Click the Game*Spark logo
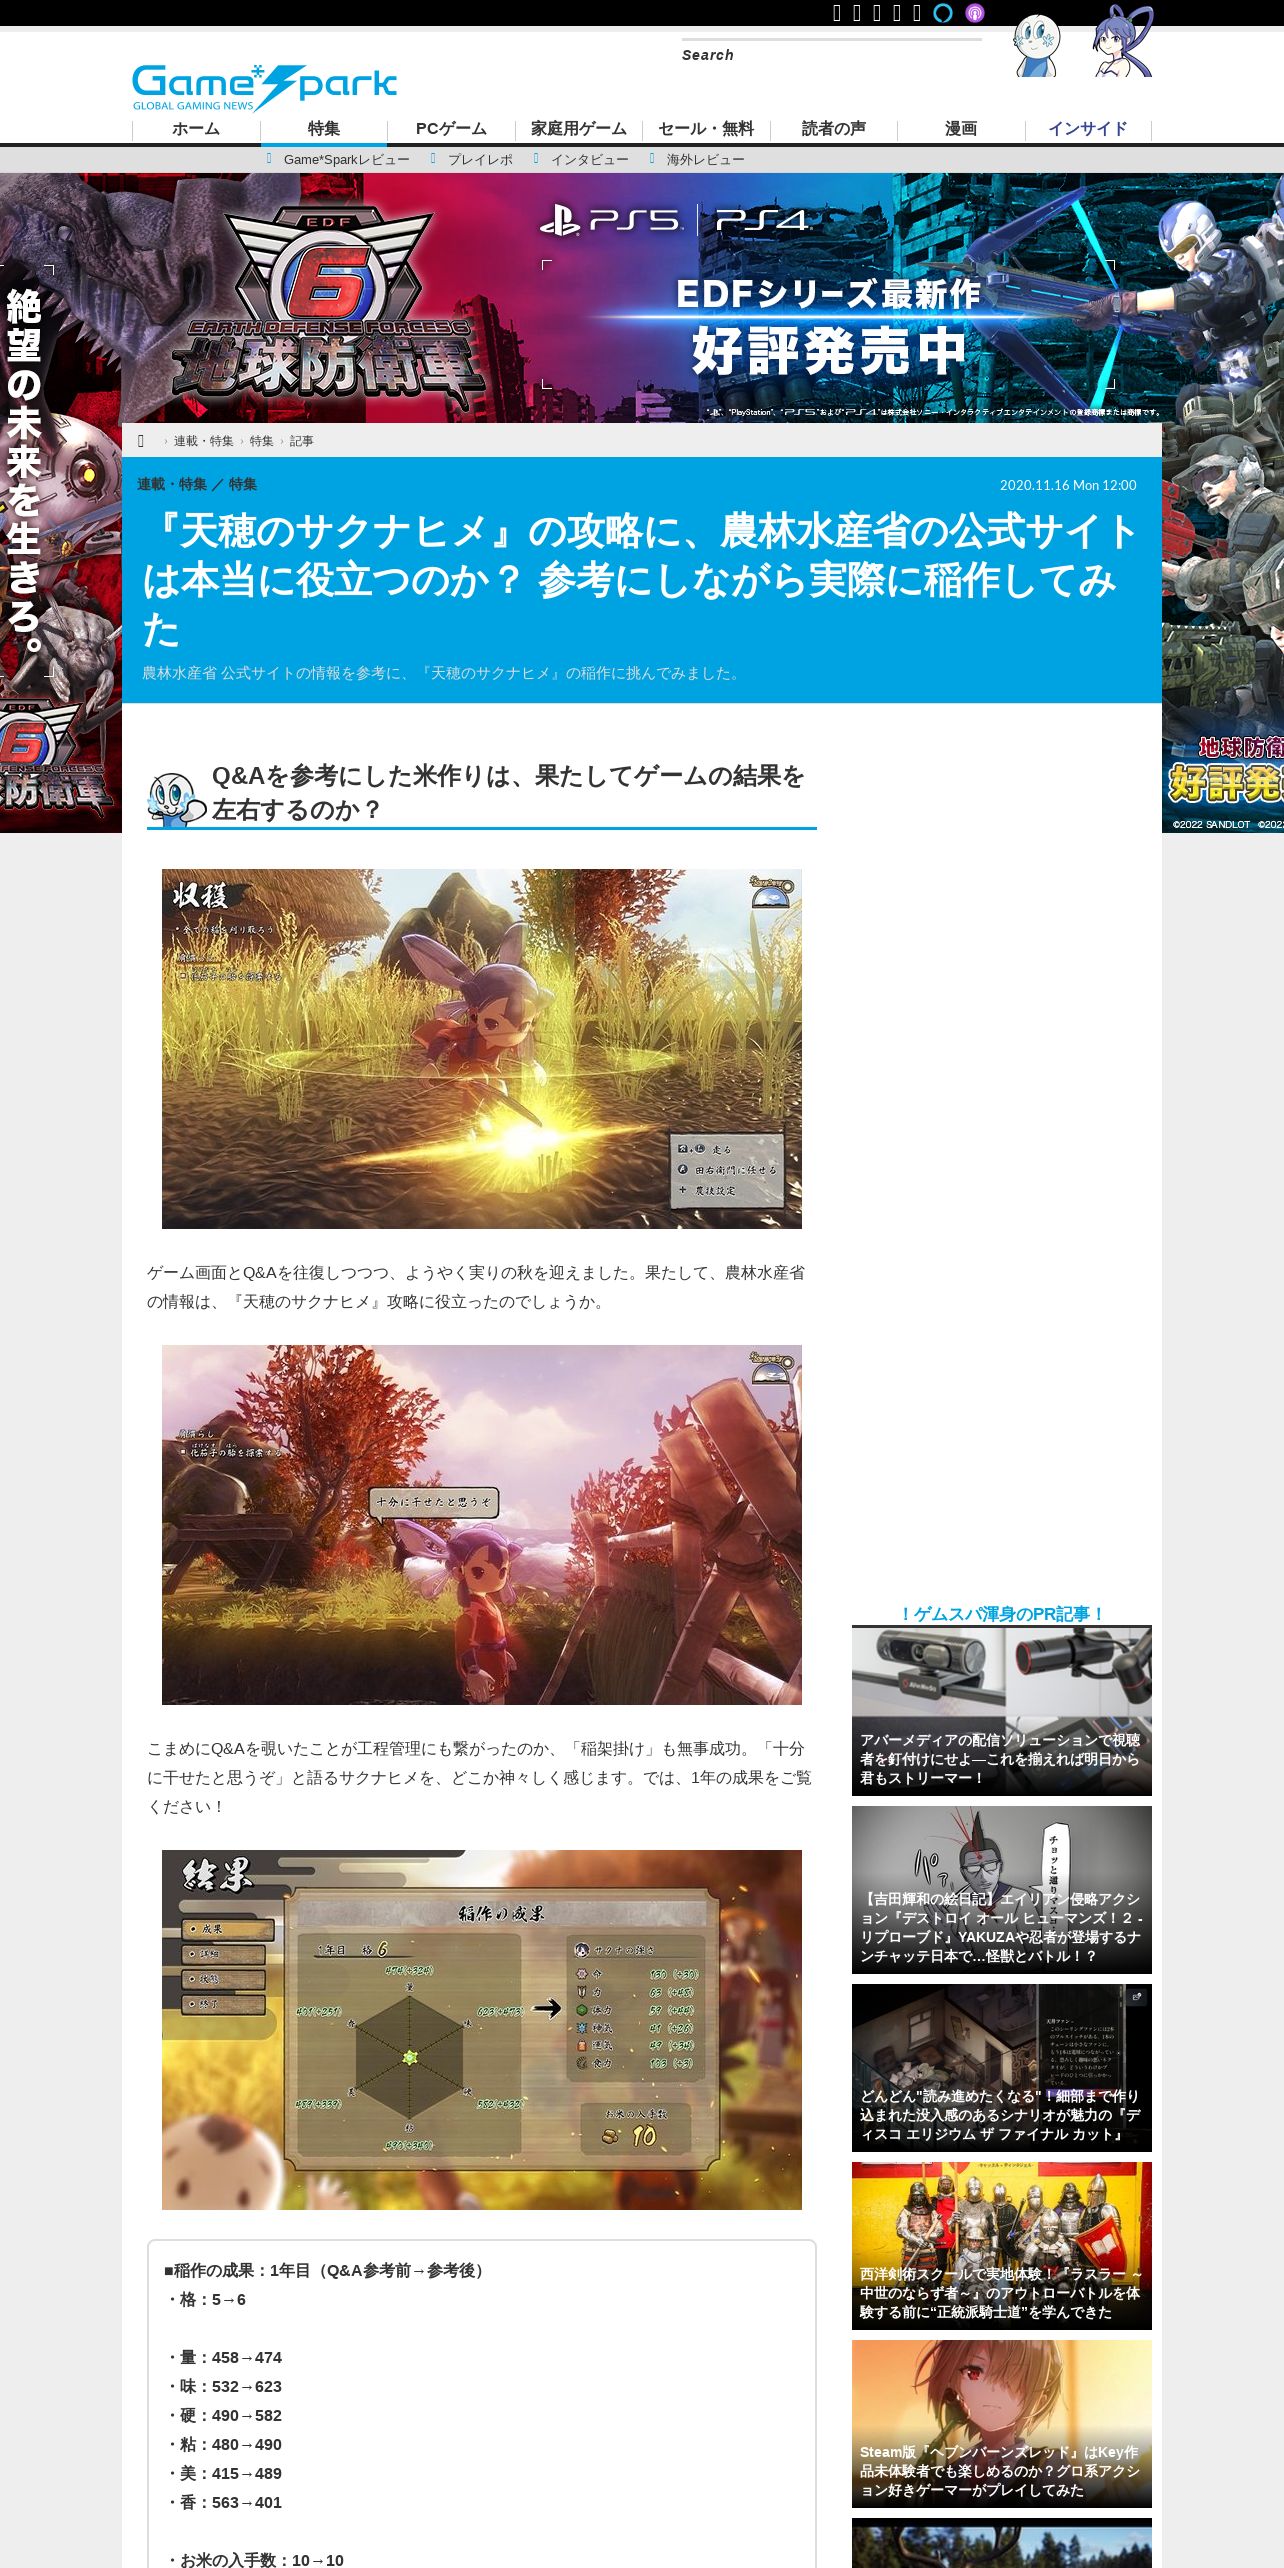Screen dimensions: 1284x2568 coord(265,87)
